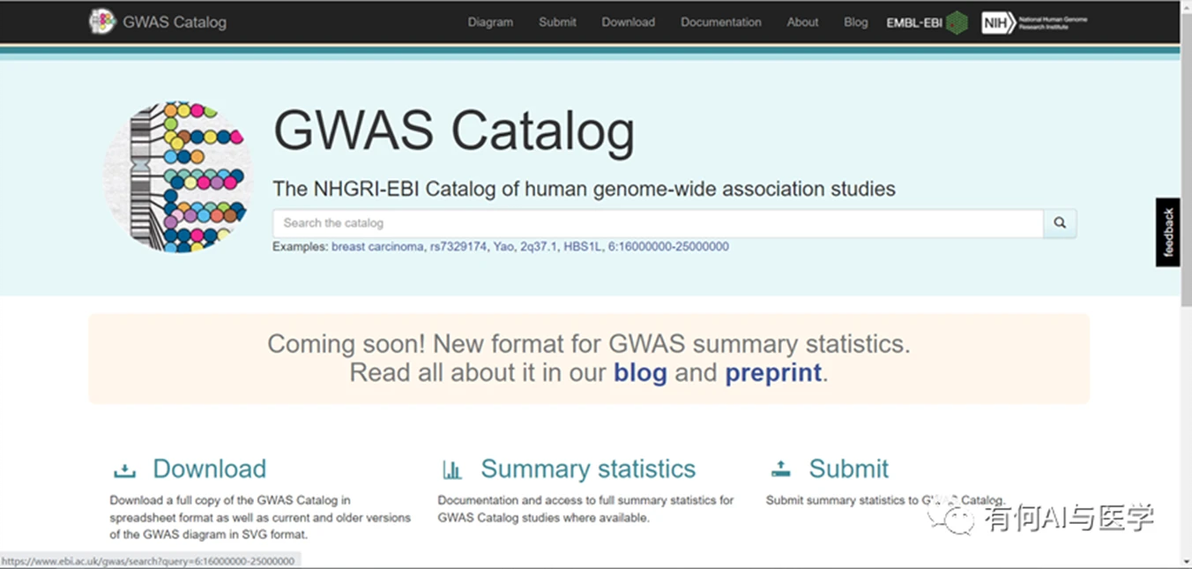This screenshot has height=569, width=1192.
Task: Go to the Submit navbar item
Action: pos(557,22)
